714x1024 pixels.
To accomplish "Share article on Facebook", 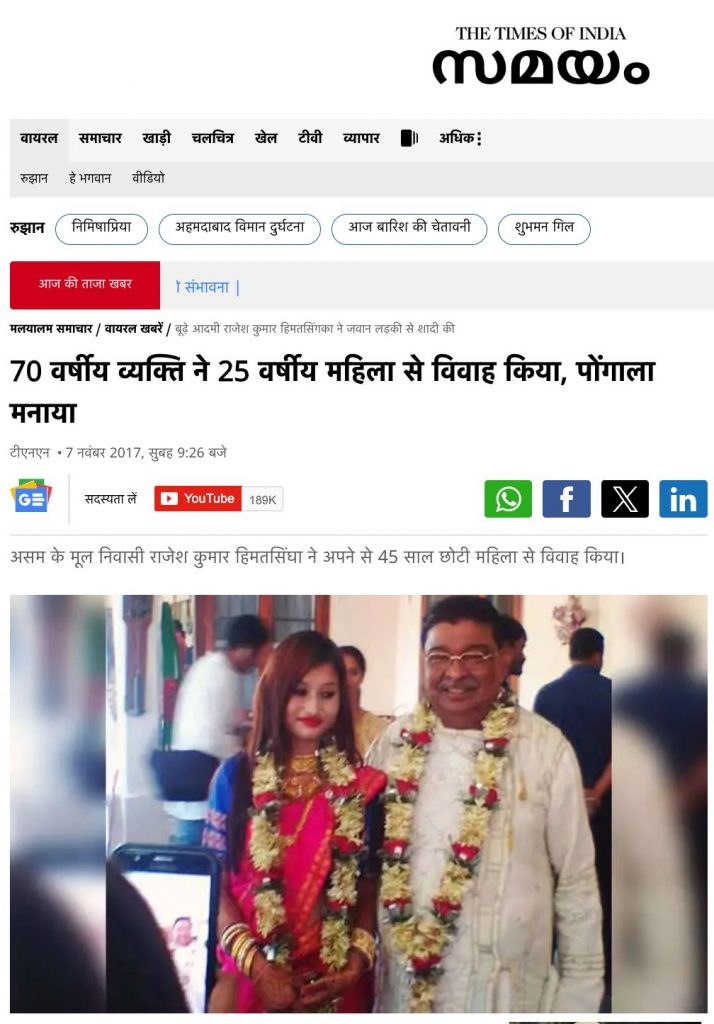I will (566, 499).
